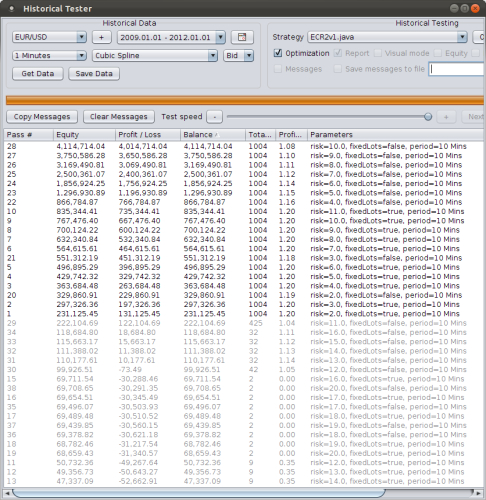This screenshot has width=486, height=500.
Task: Enable the Messages checkbox
Action: point(278,69)
